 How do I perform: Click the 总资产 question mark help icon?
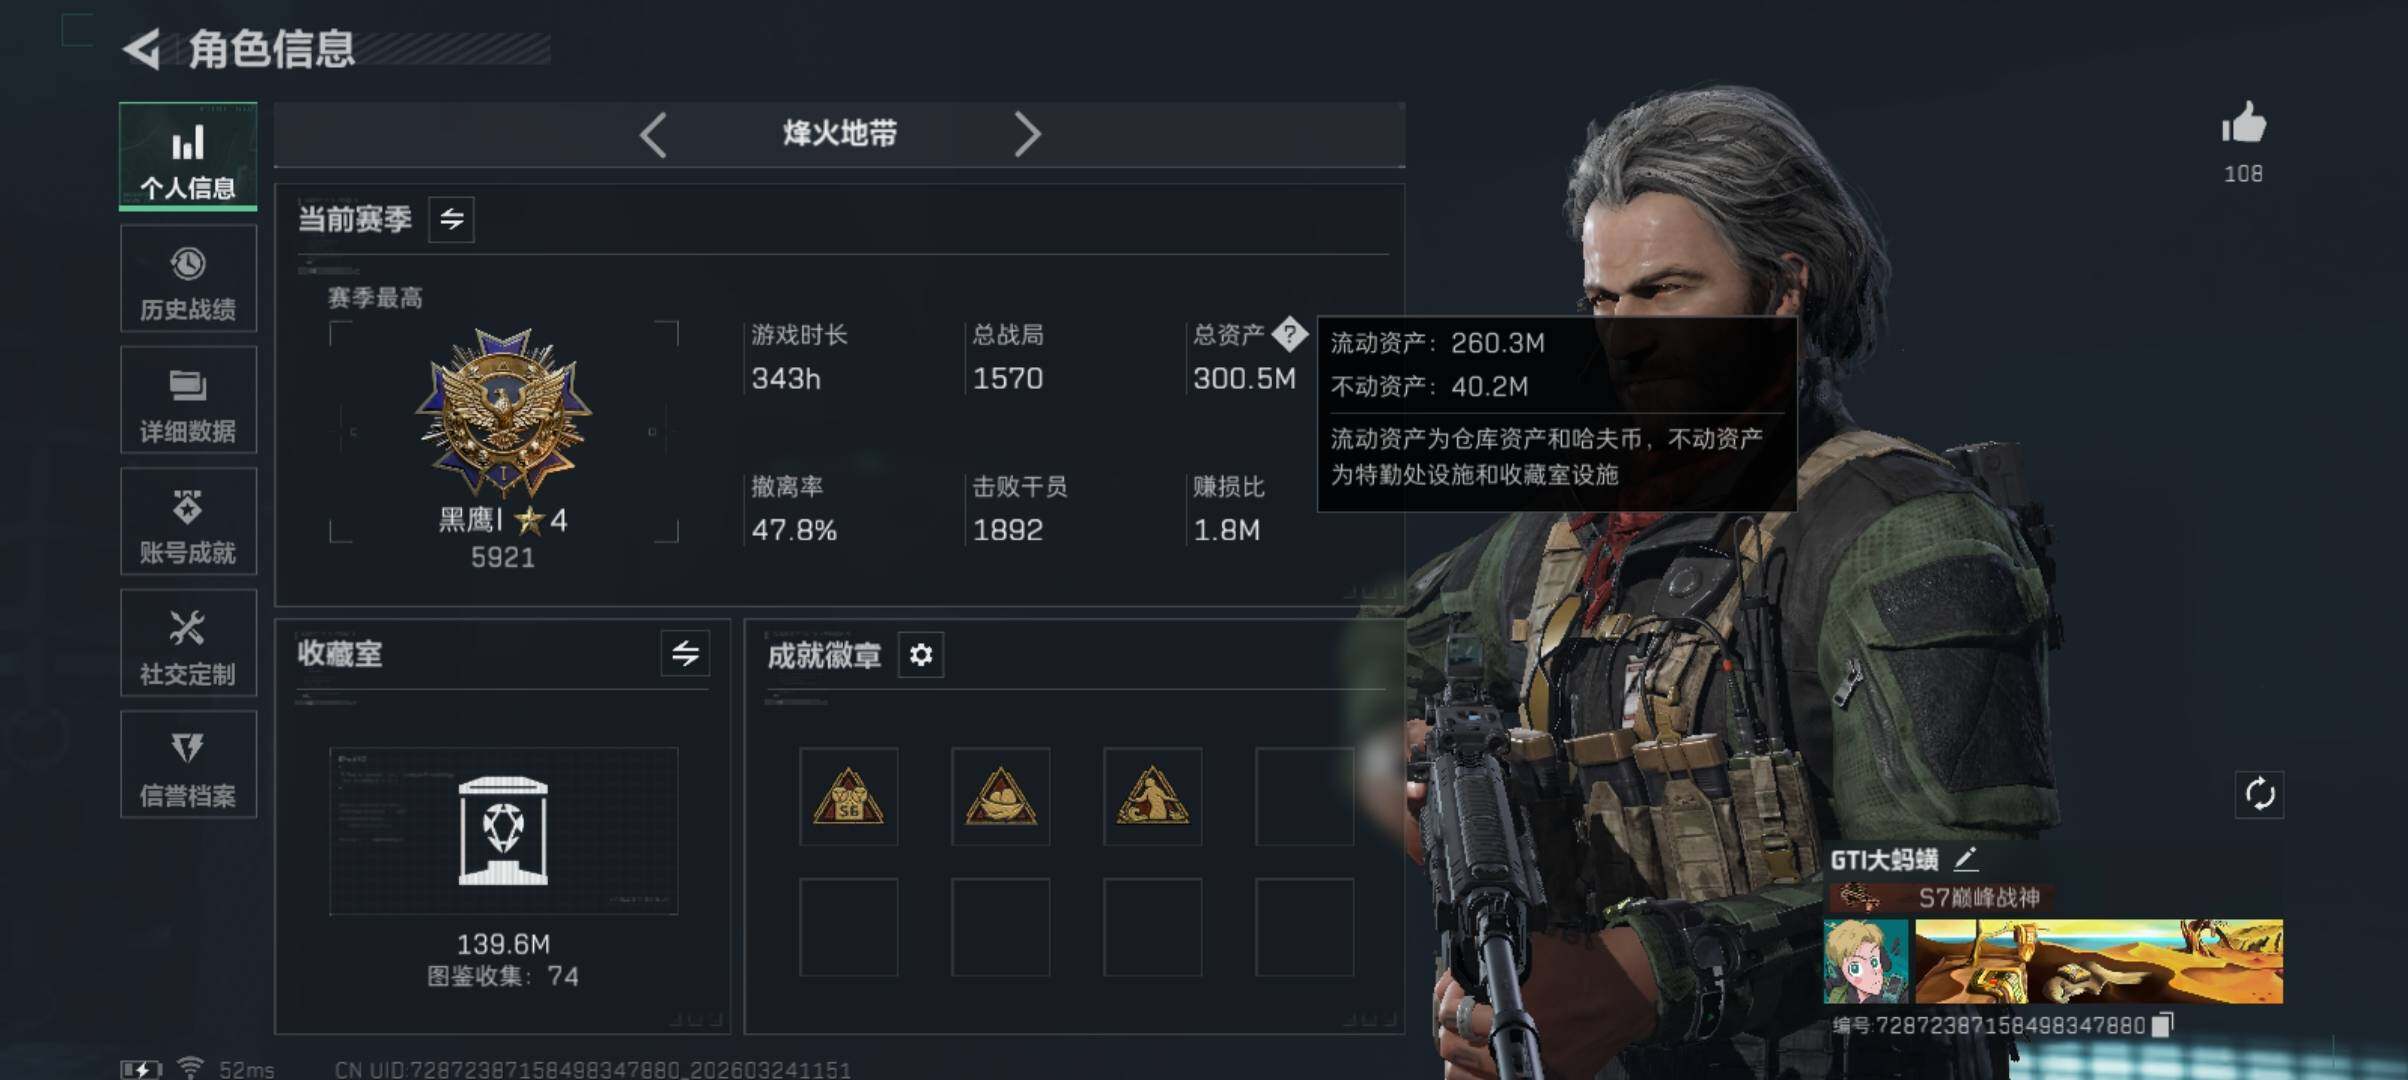(1289, 334)
